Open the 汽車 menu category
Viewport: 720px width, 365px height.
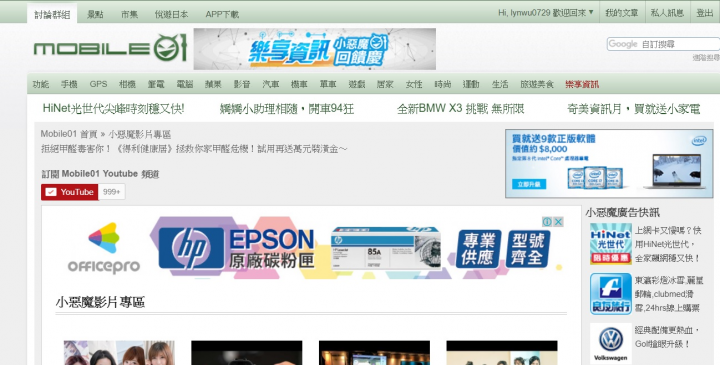(270, 84)
